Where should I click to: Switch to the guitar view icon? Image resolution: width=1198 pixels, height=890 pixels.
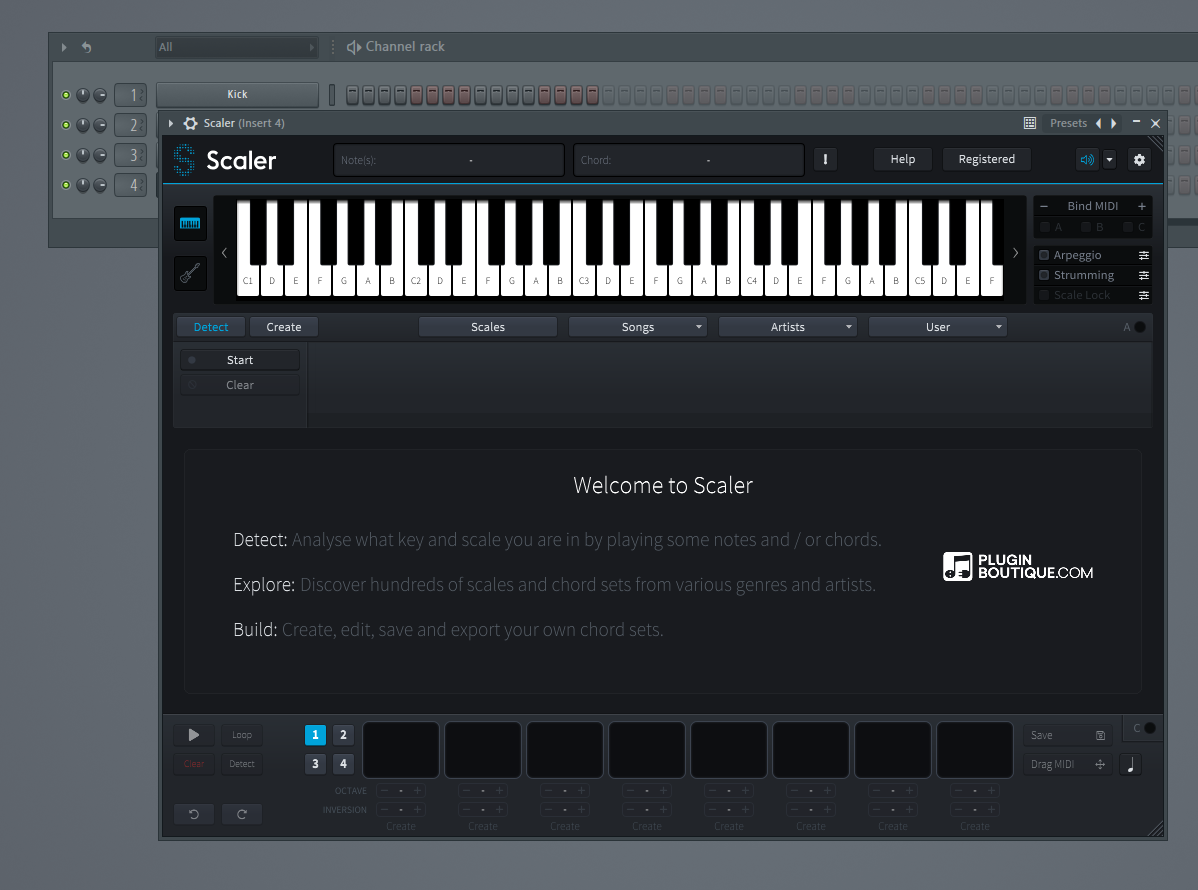point(190,273)
